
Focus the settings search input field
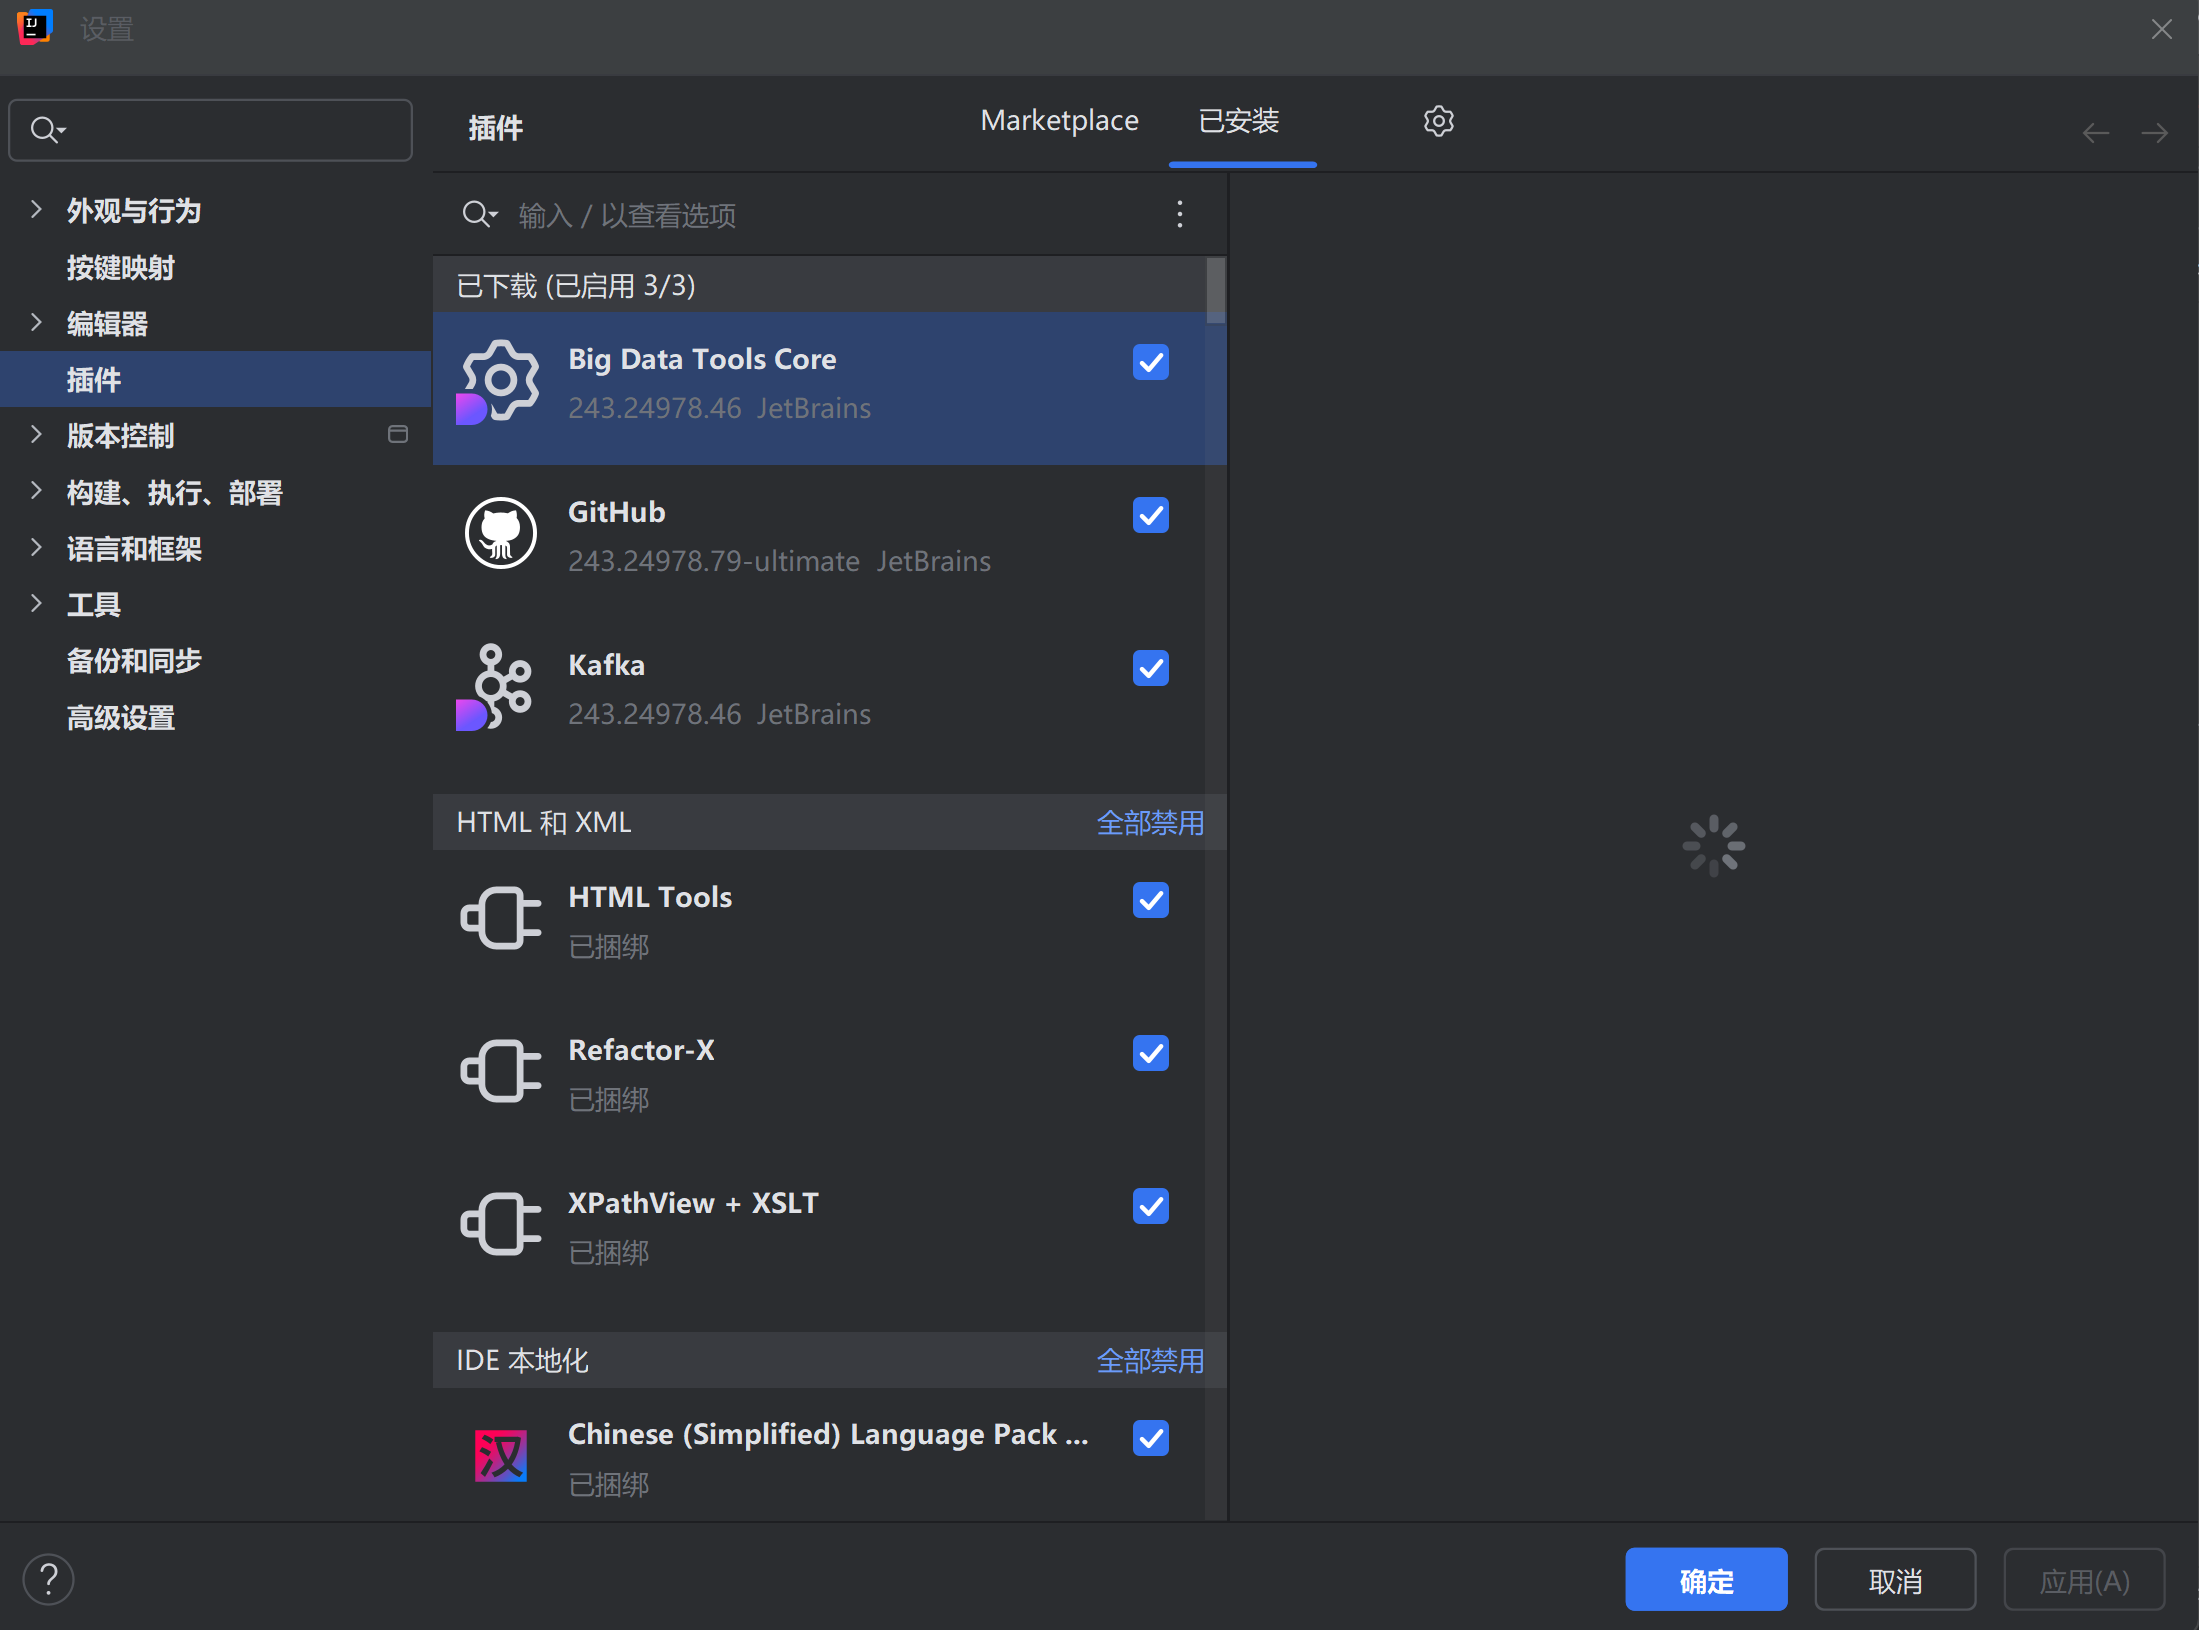click(210, 130)
